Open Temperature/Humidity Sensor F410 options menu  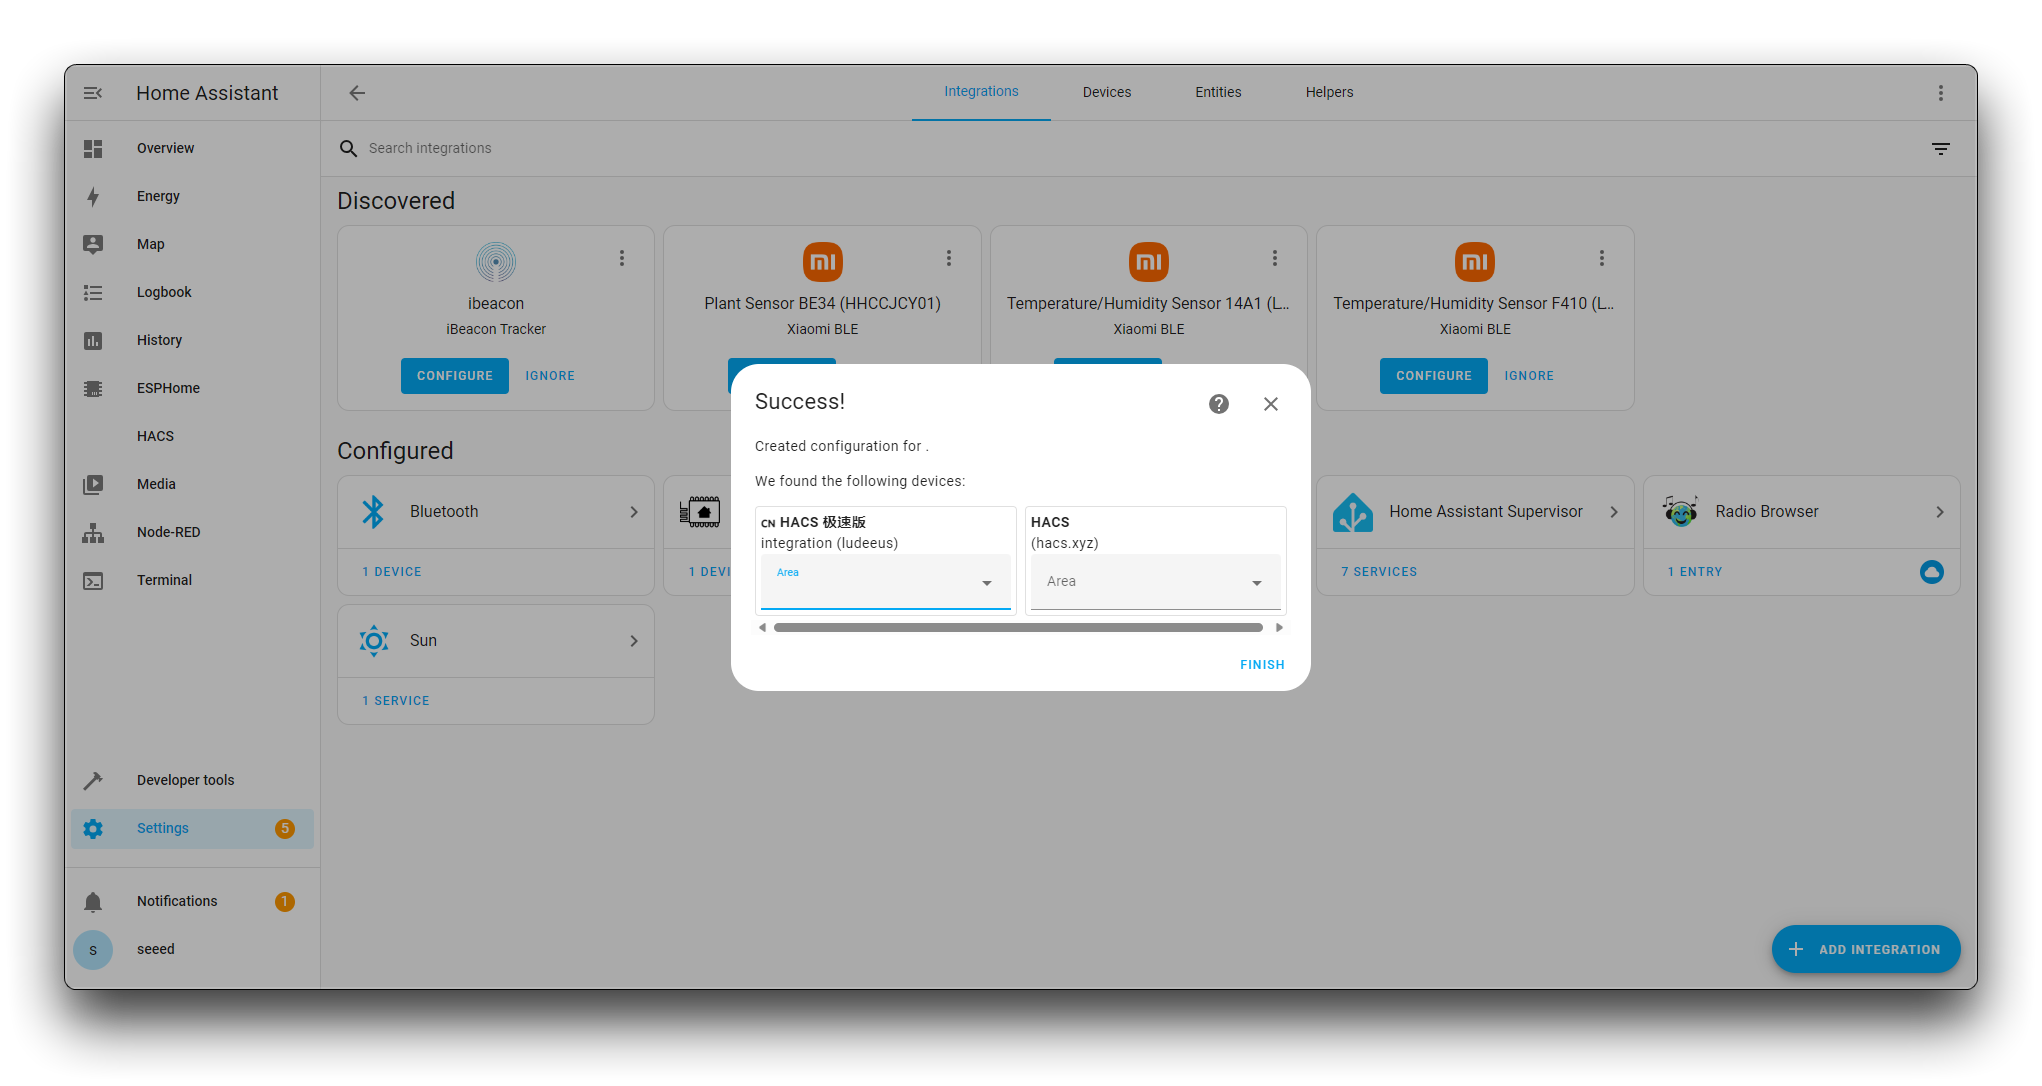point(1601,258)
